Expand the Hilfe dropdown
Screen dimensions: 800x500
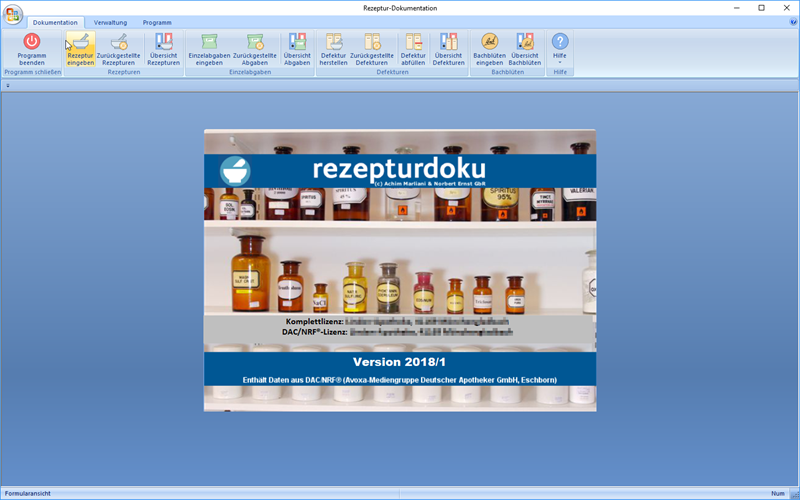click(560, 50)
